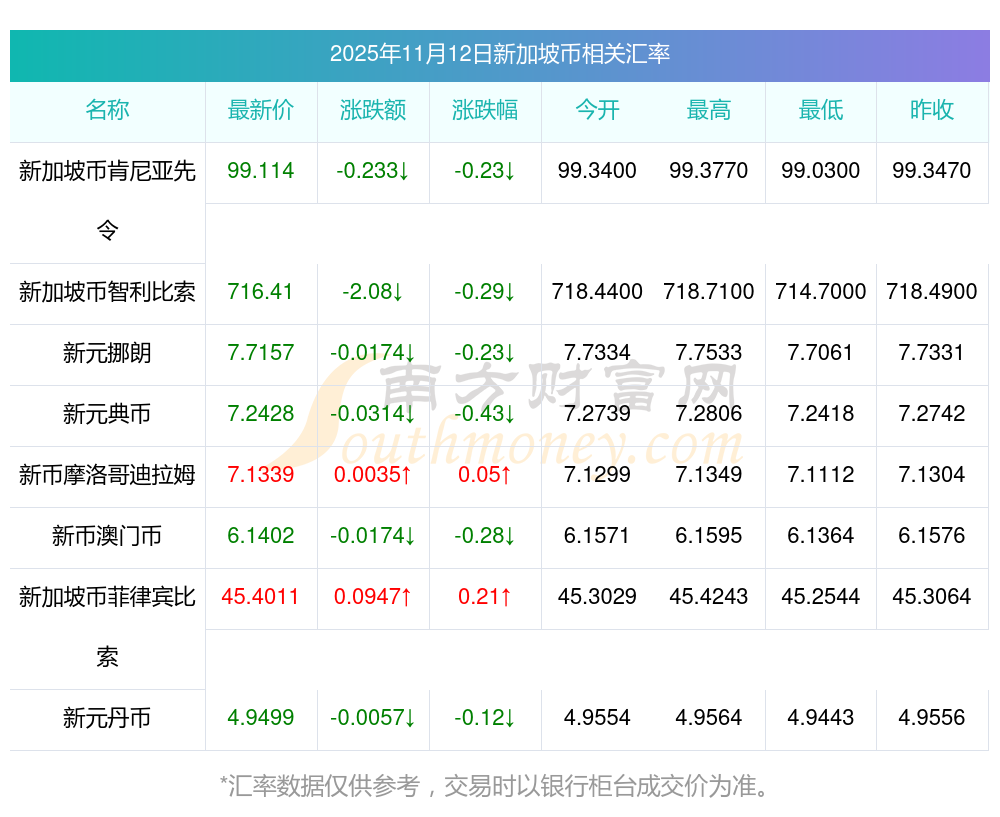
Task: Click the high value 99.3770
Action: (709, 170)
